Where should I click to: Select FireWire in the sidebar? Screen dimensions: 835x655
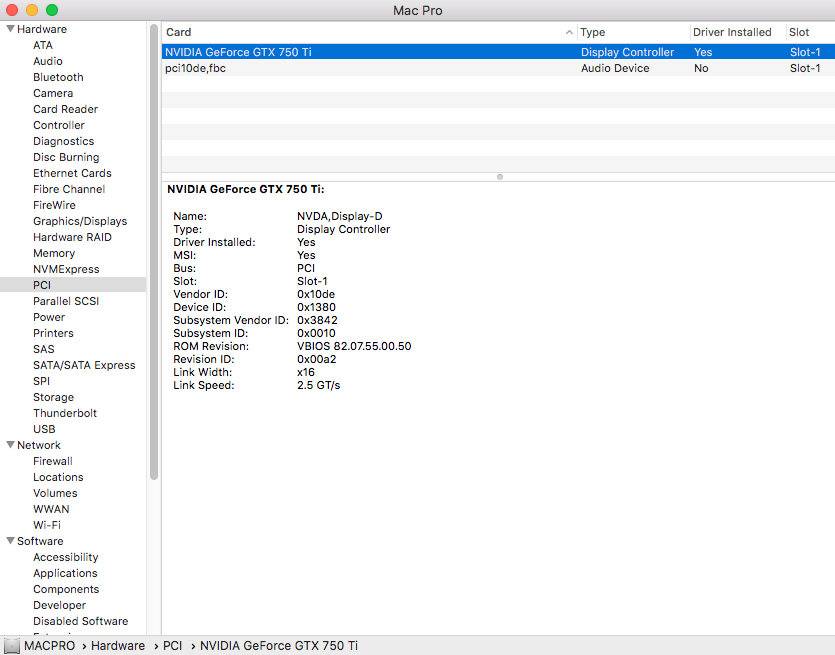pos(54,205)
